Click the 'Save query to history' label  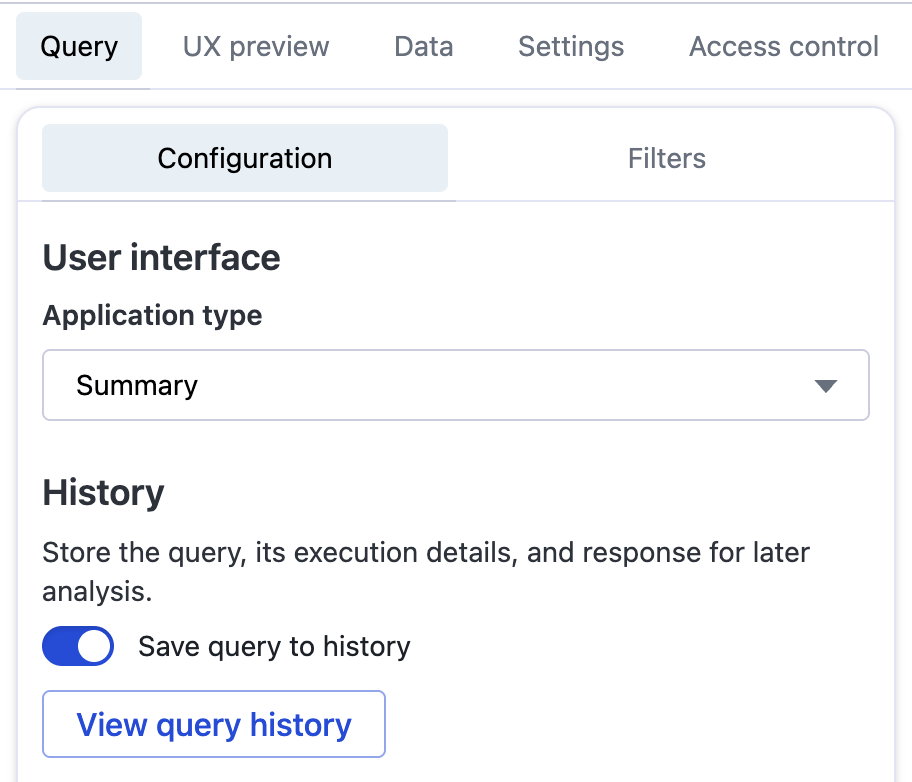pyautogui.click(x=274, y=647)
